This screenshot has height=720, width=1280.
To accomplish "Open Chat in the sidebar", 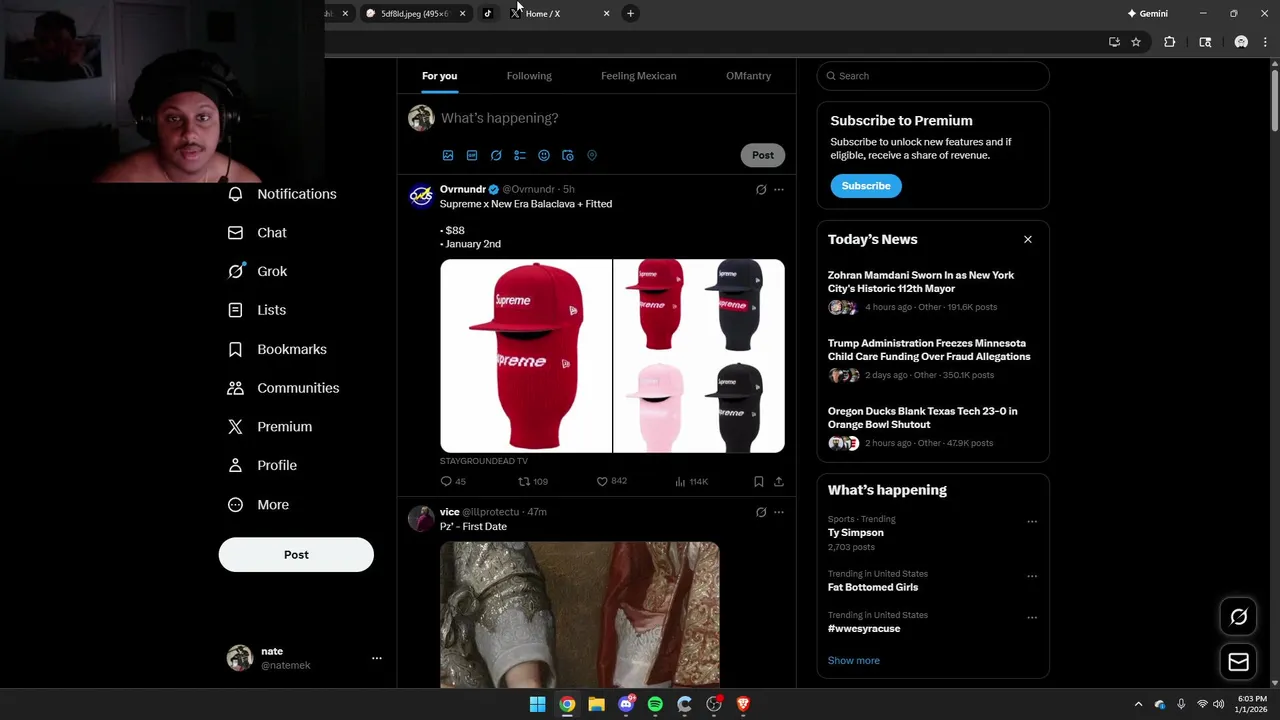I will pos(258,232).
